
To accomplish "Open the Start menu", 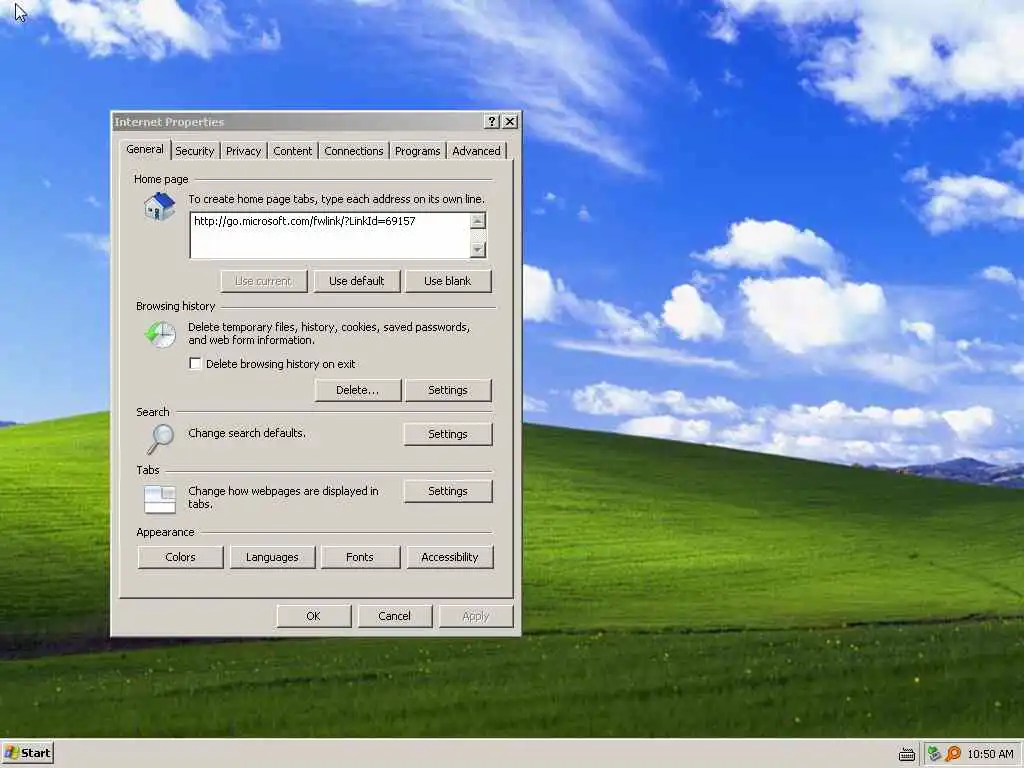I will pyautogui.click(x=27, y=753).
